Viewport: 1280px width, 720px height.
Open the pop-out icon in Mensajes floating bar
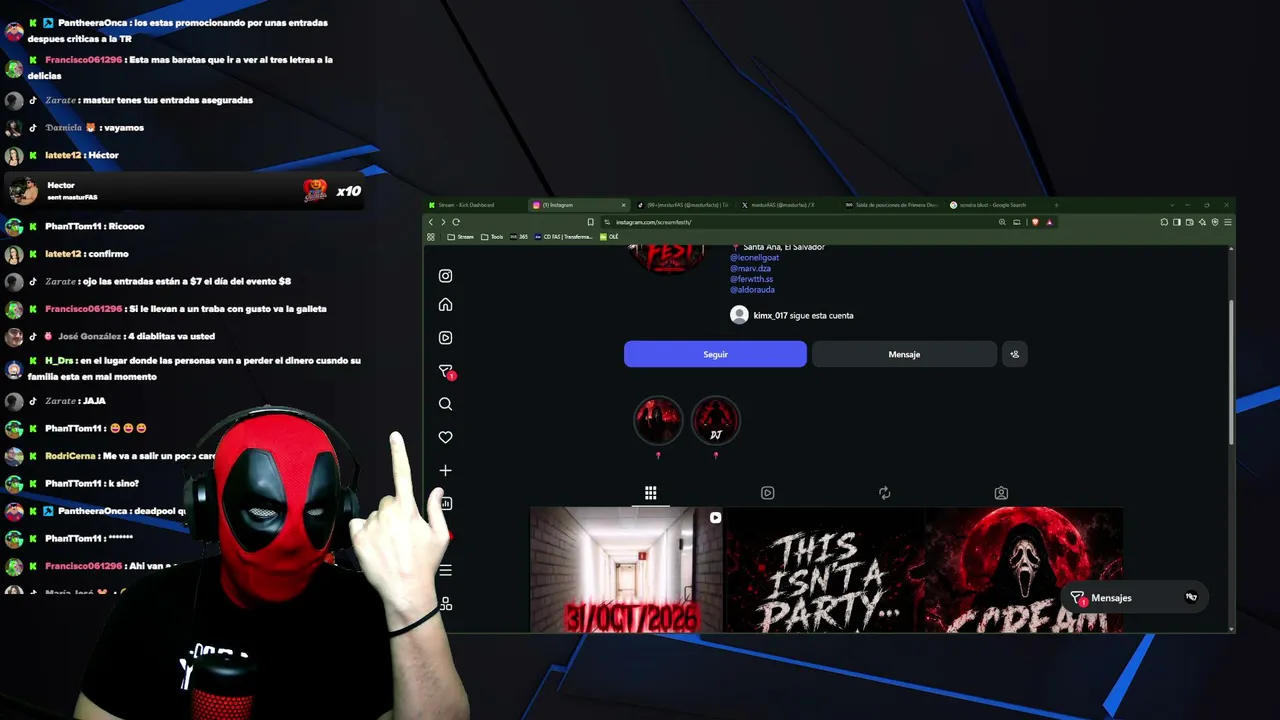coord(1191,597)
